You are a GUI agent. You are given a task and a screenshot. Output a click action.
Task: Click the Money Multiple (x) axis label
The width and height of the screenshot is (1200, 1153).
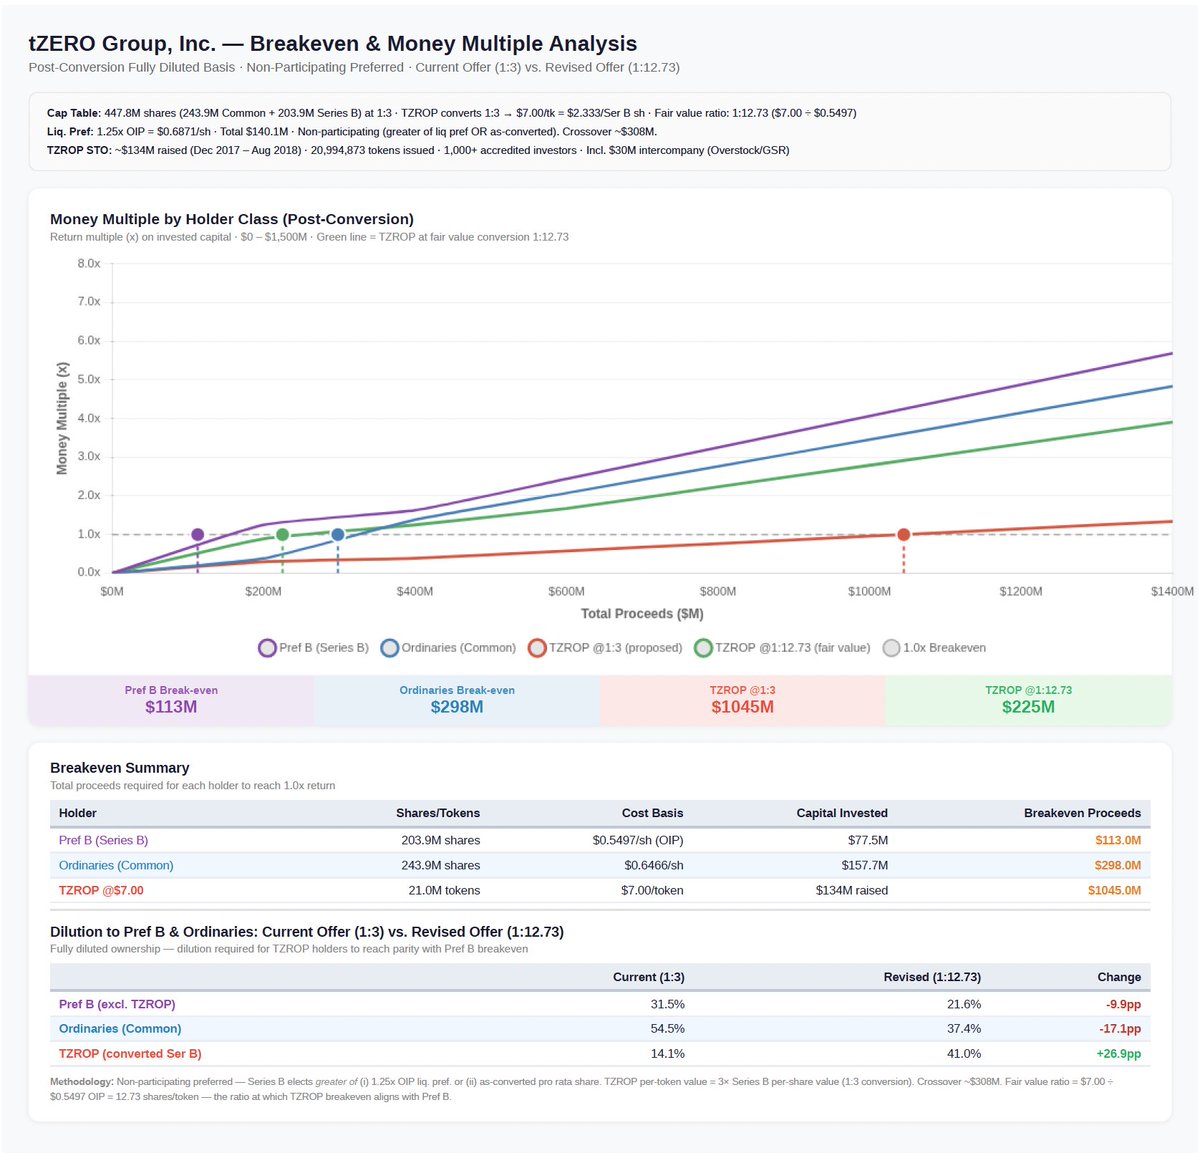pos(62,418)
